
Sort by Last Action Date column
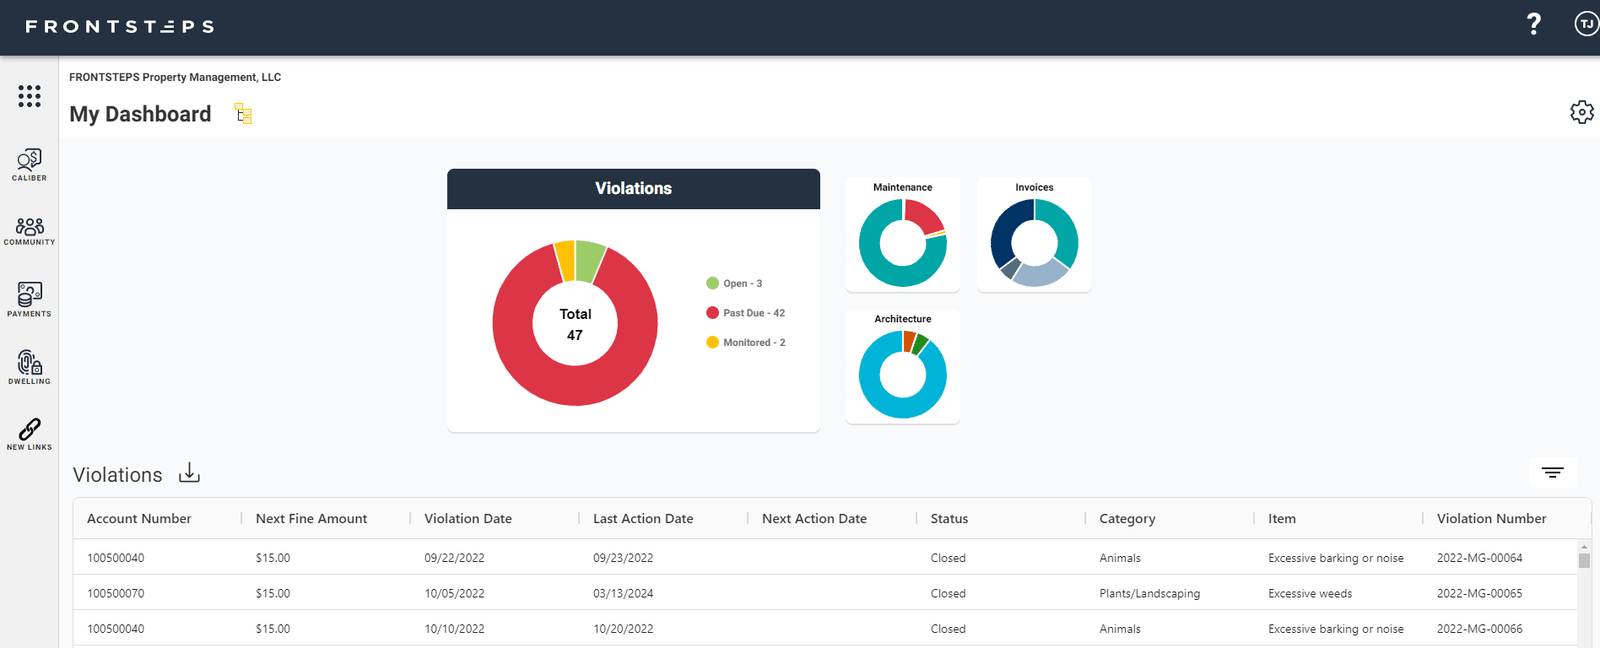coord(643,519)
